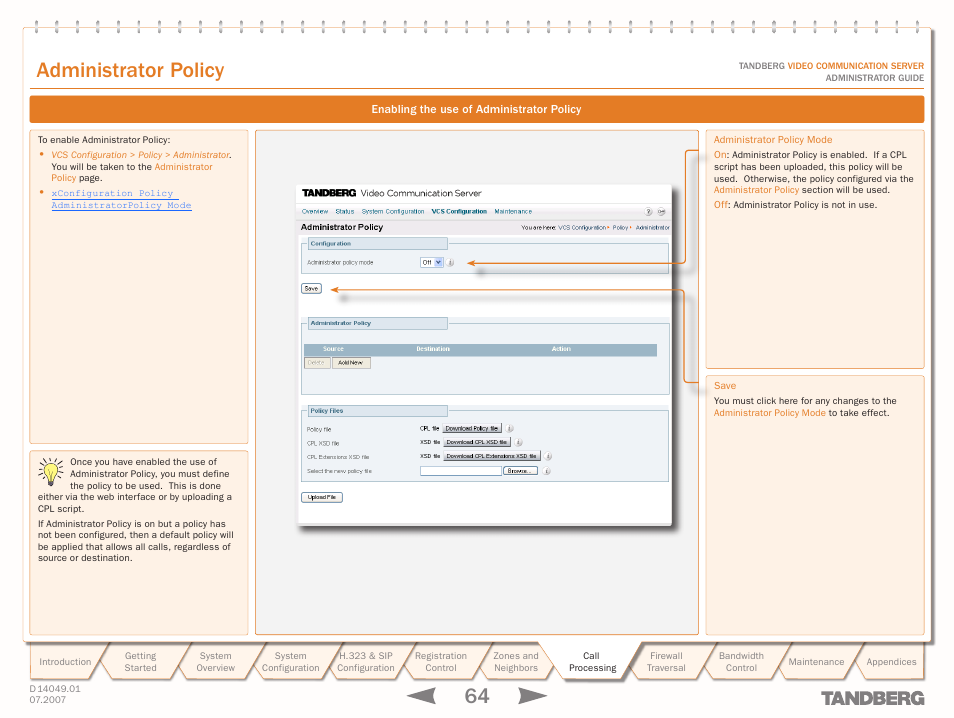954x718 pixels.
Task: Click the lightbulb tip icon
Action: [50, 472]
